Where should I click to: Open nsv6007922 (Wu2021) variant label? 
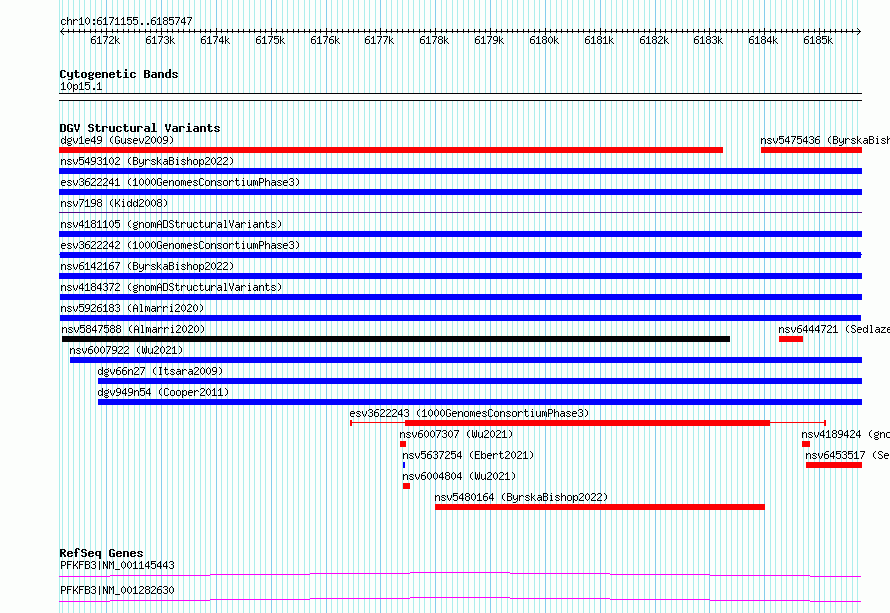[126, 350]
